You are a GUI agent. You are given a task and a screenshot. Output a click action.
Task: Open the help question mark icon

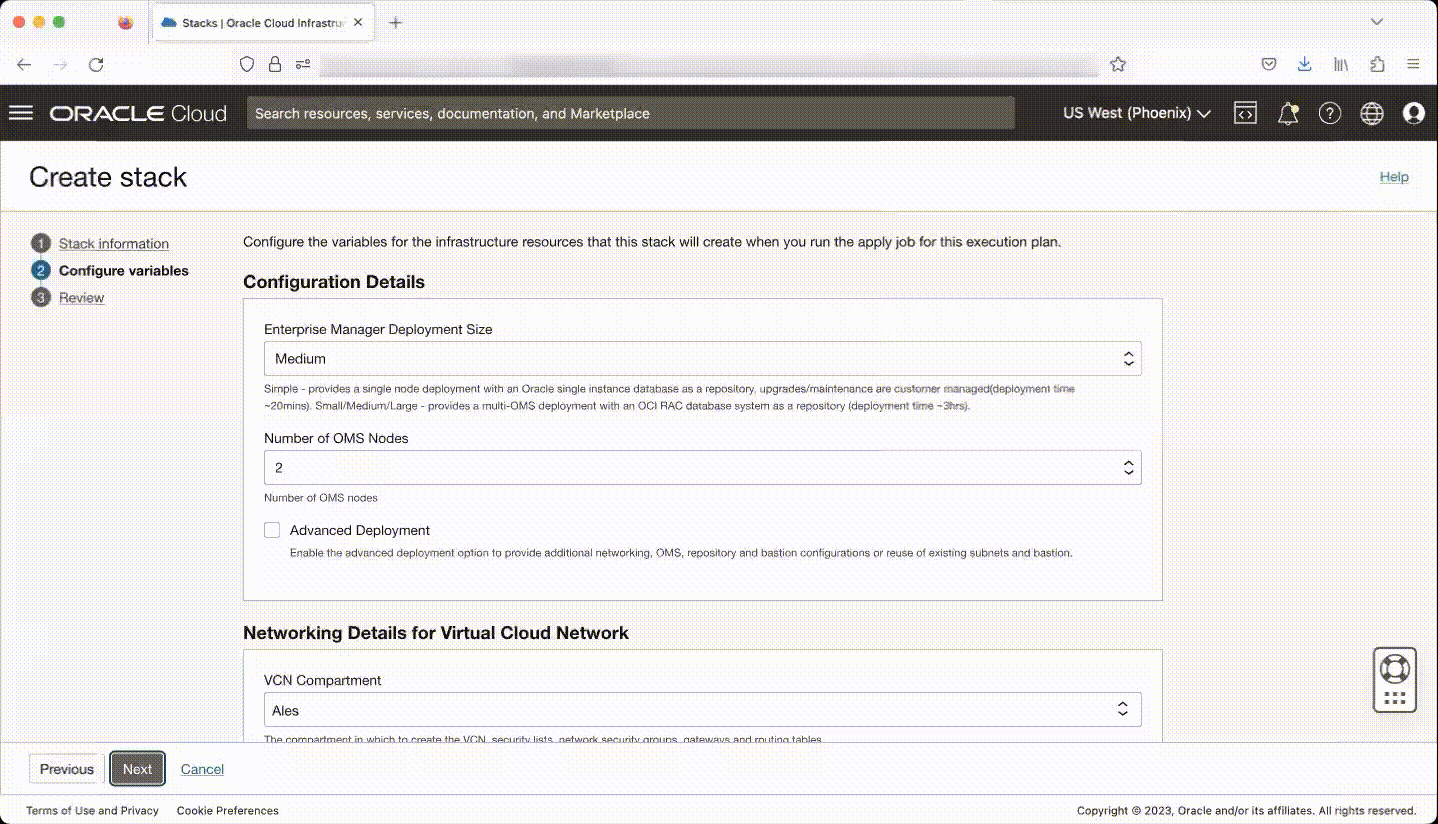pyautogui.click(x=1330, y=113)
